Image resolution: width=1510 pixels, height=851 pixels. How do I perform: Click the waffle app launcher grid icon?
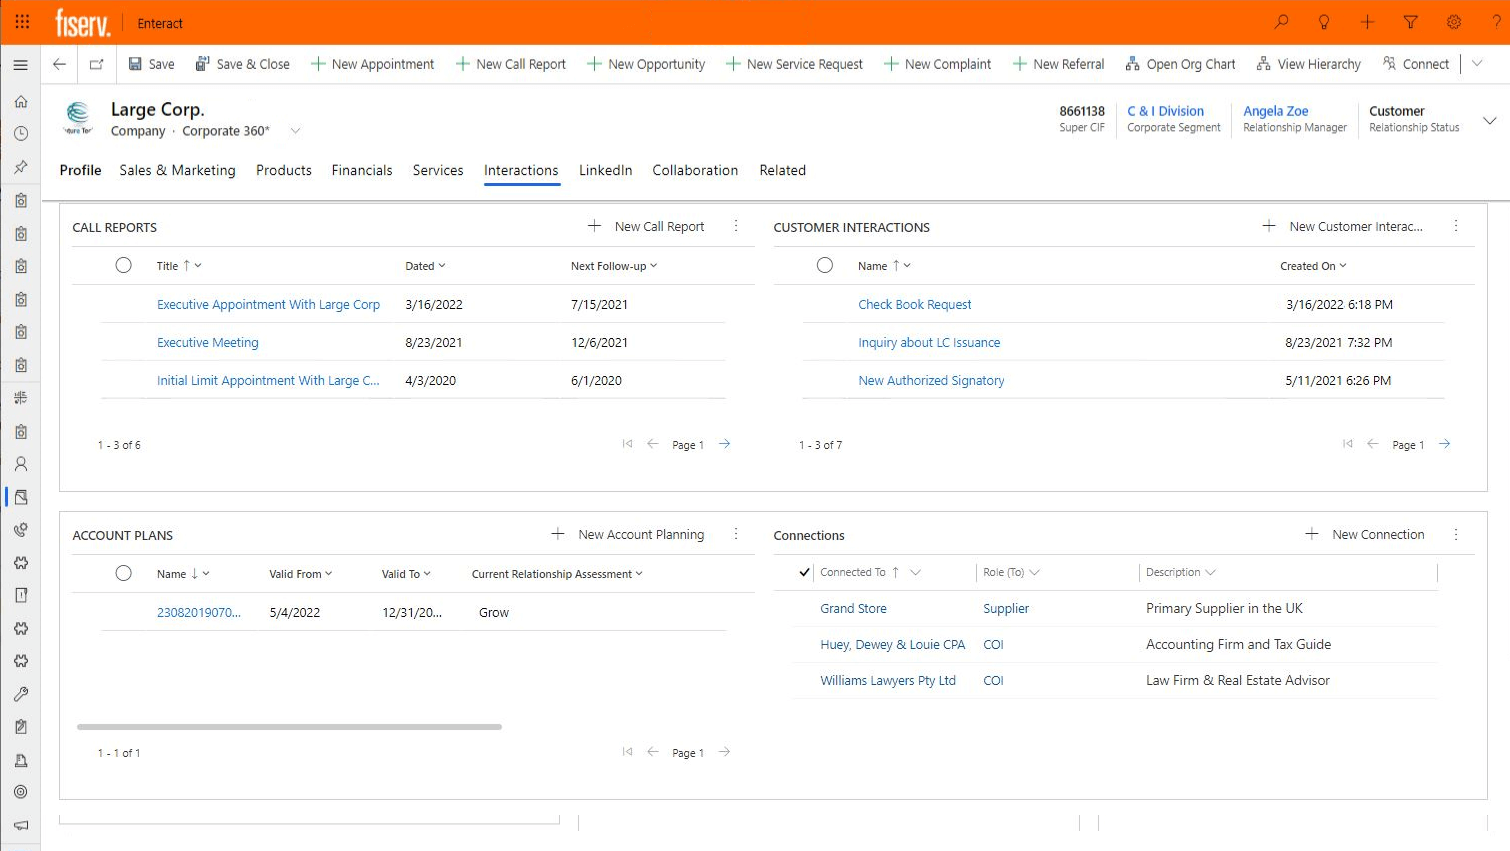[x=22, y=22]
